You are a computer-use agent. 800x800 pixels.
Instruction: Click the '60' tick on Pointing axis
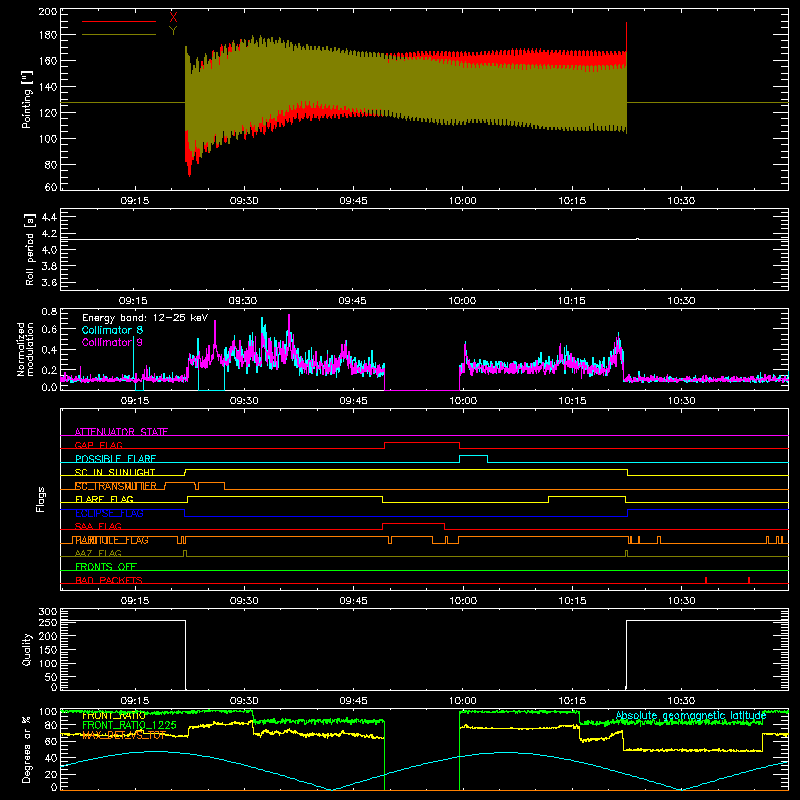(51, 187)
